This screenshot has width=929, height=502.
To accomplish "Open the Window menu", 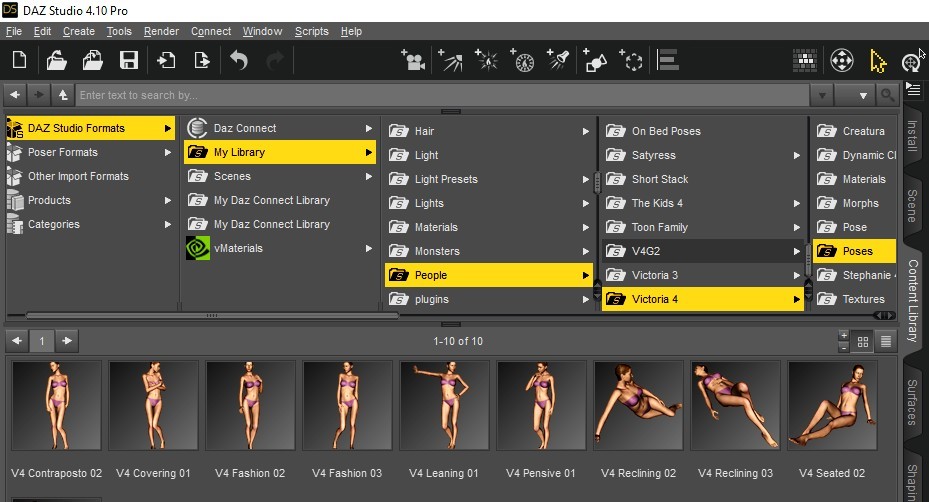I will coord(262,31).
